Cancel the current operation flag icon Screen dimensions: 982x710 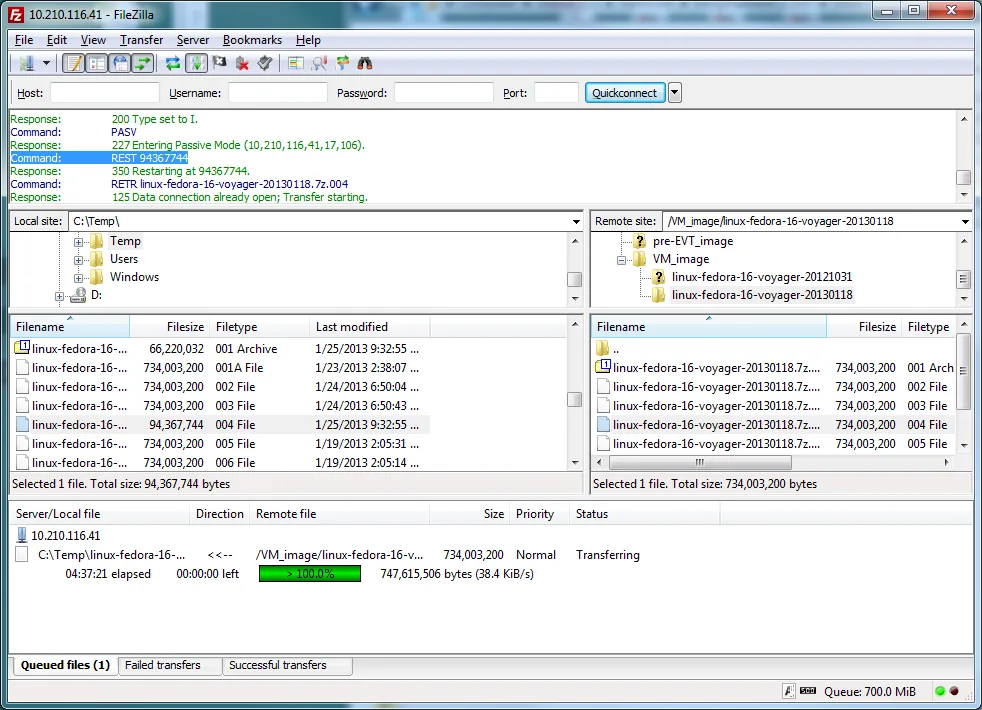click(x=219, y=63)
